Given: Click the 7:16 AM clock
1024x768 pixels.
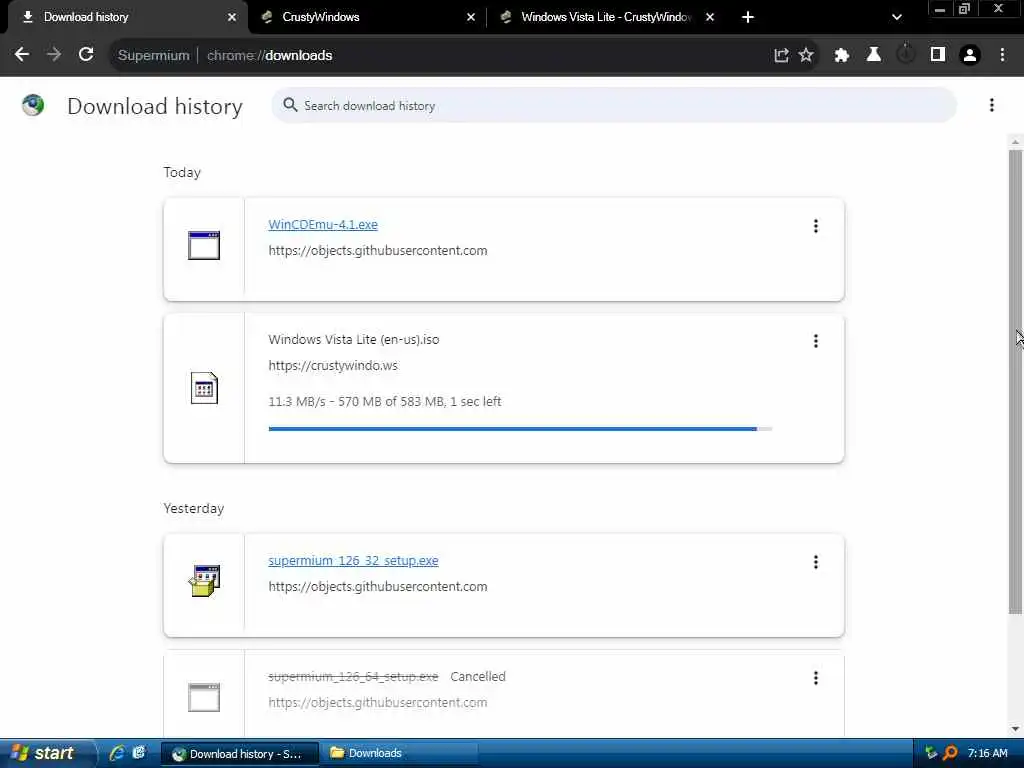Looking at the screenshot, I should (987, 753).
